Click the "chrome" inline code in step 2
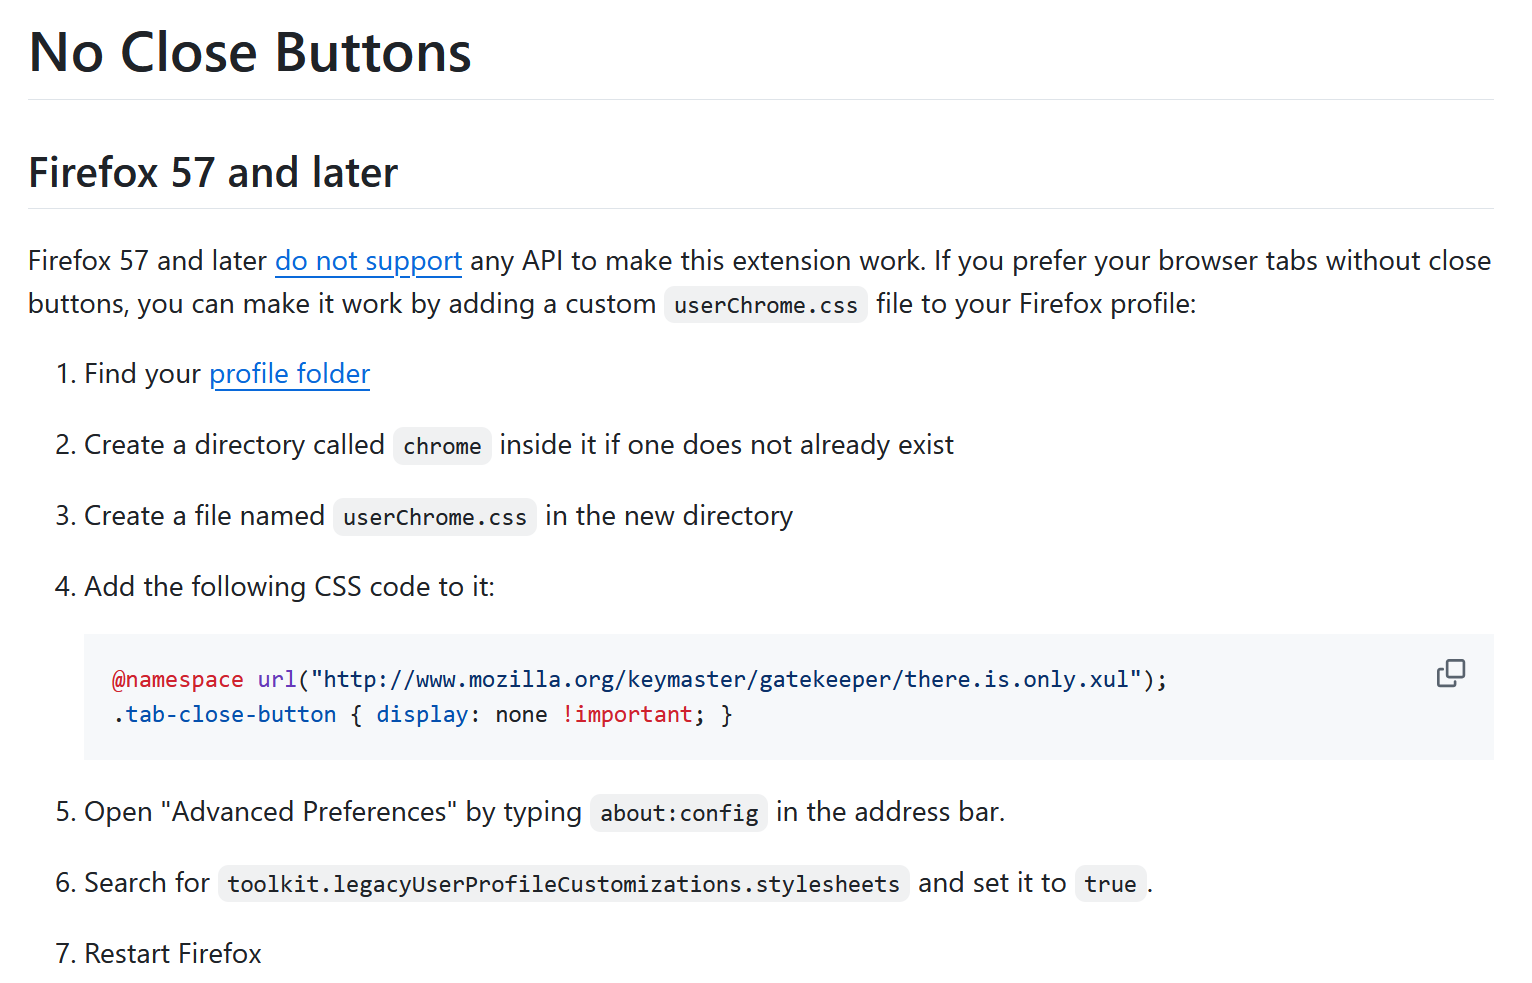This screenshot has height=983, width=1532. coord(442,446)
